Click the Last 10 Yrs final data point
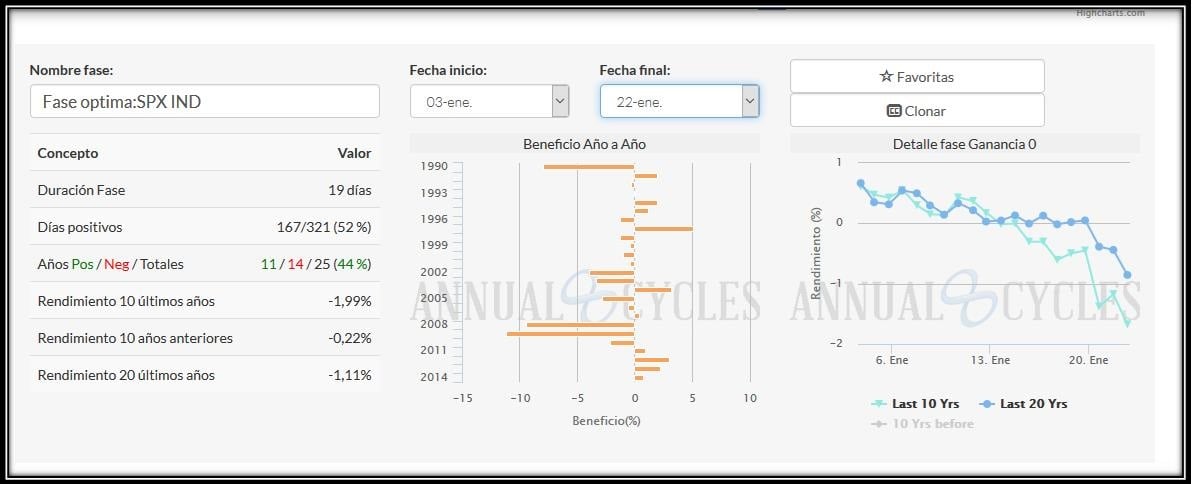 click(1128, 323)
